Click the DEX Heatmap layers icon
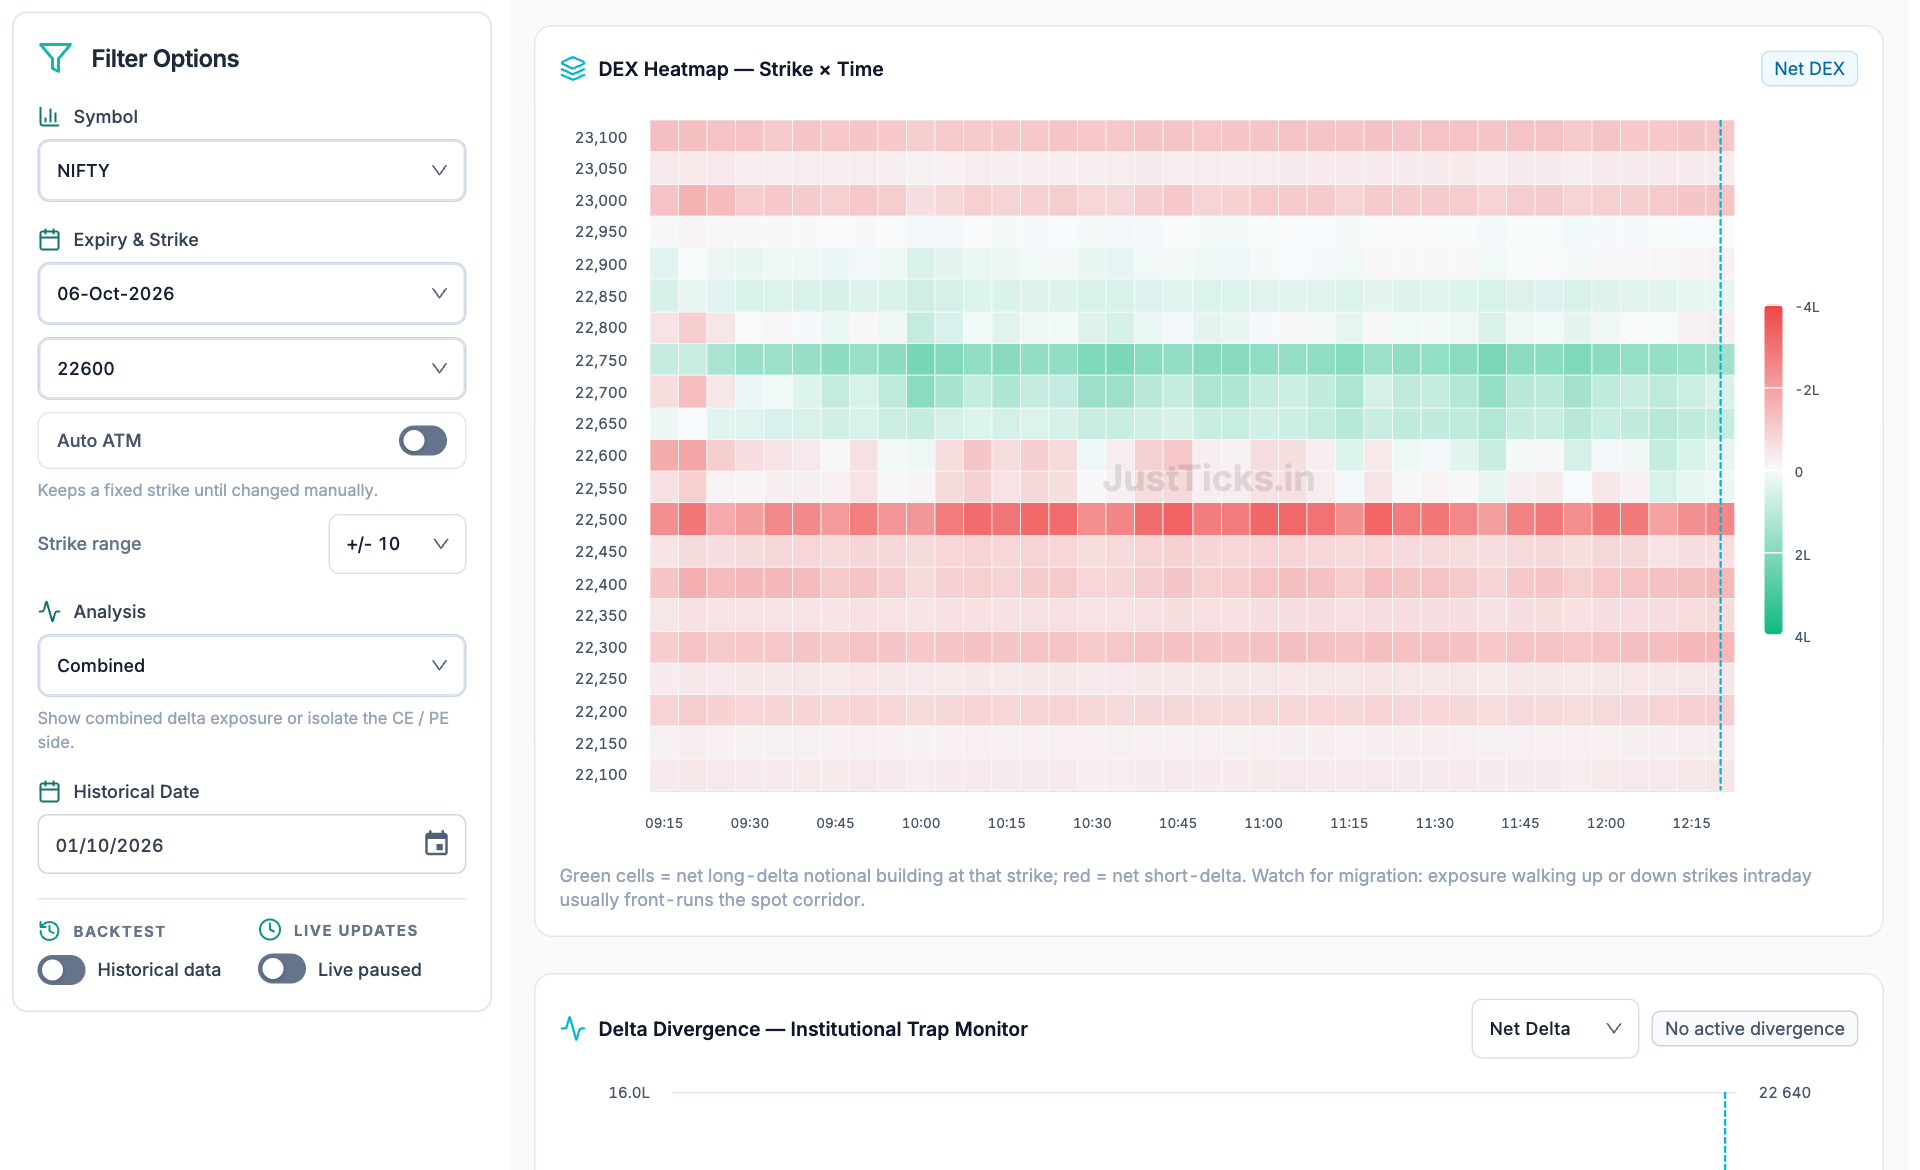 pos(573,69)
